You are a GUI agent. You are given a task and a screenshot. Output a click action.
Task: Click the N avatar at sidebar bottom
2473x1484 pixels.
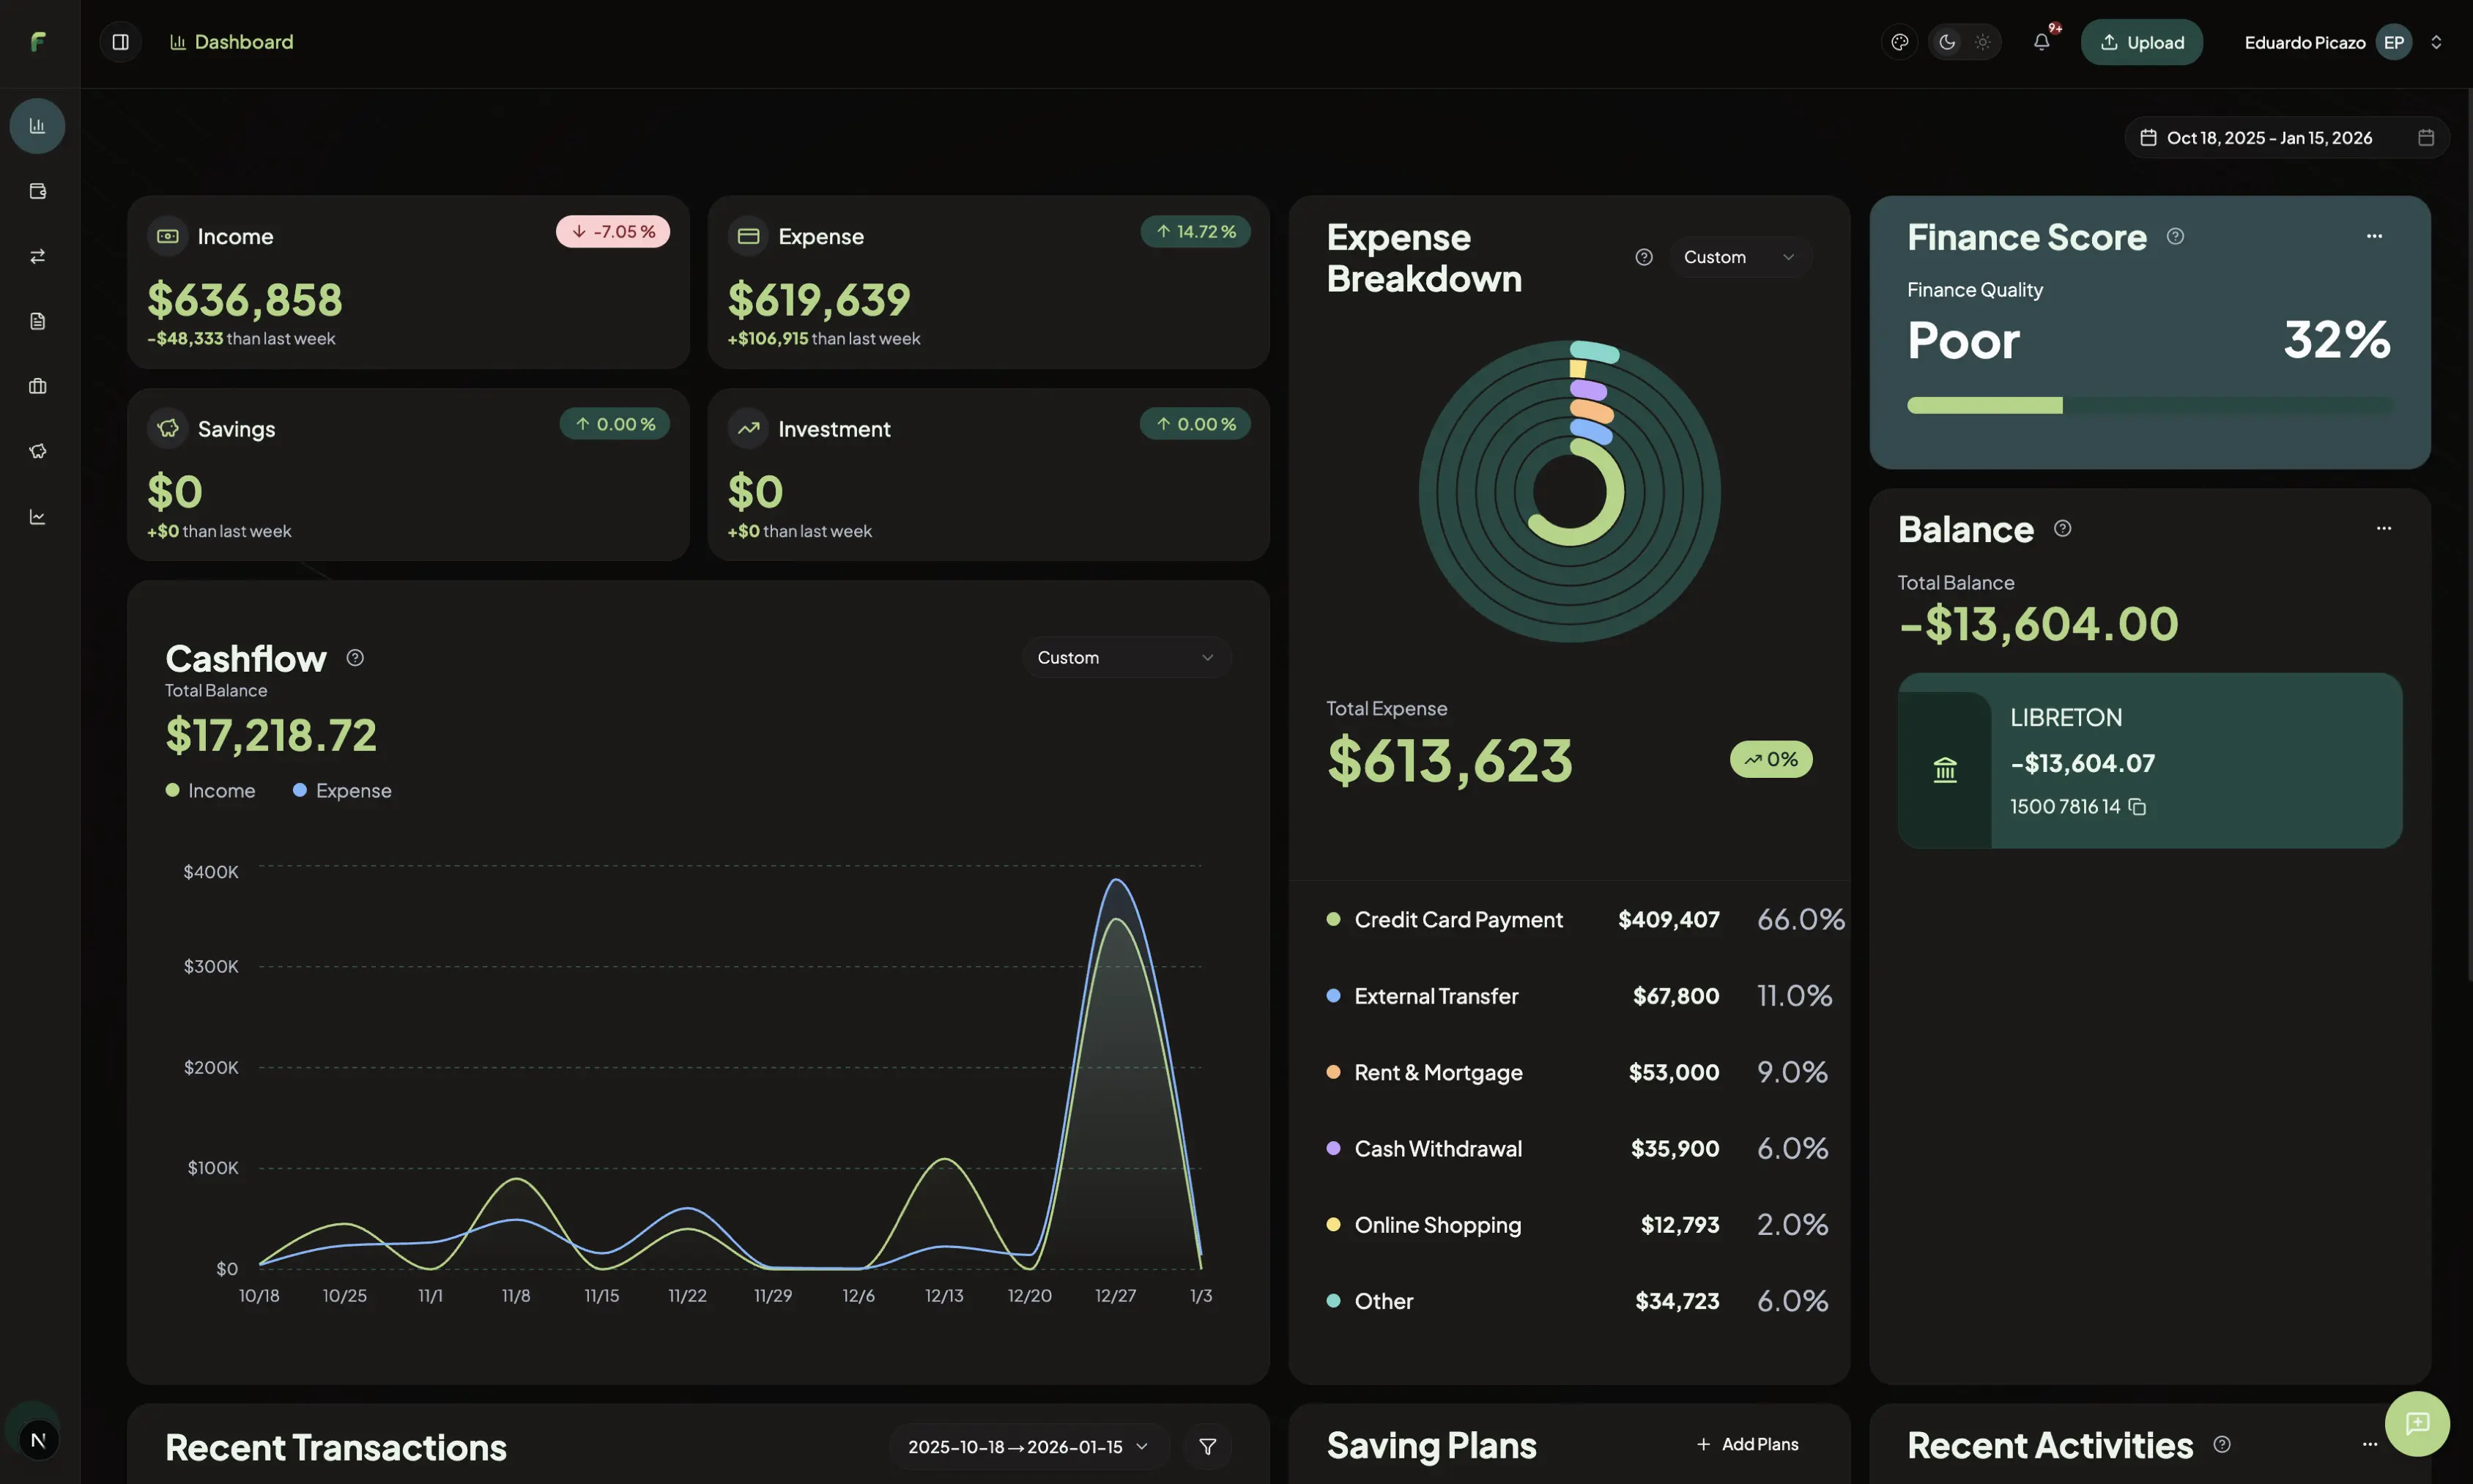(38, 1440)
